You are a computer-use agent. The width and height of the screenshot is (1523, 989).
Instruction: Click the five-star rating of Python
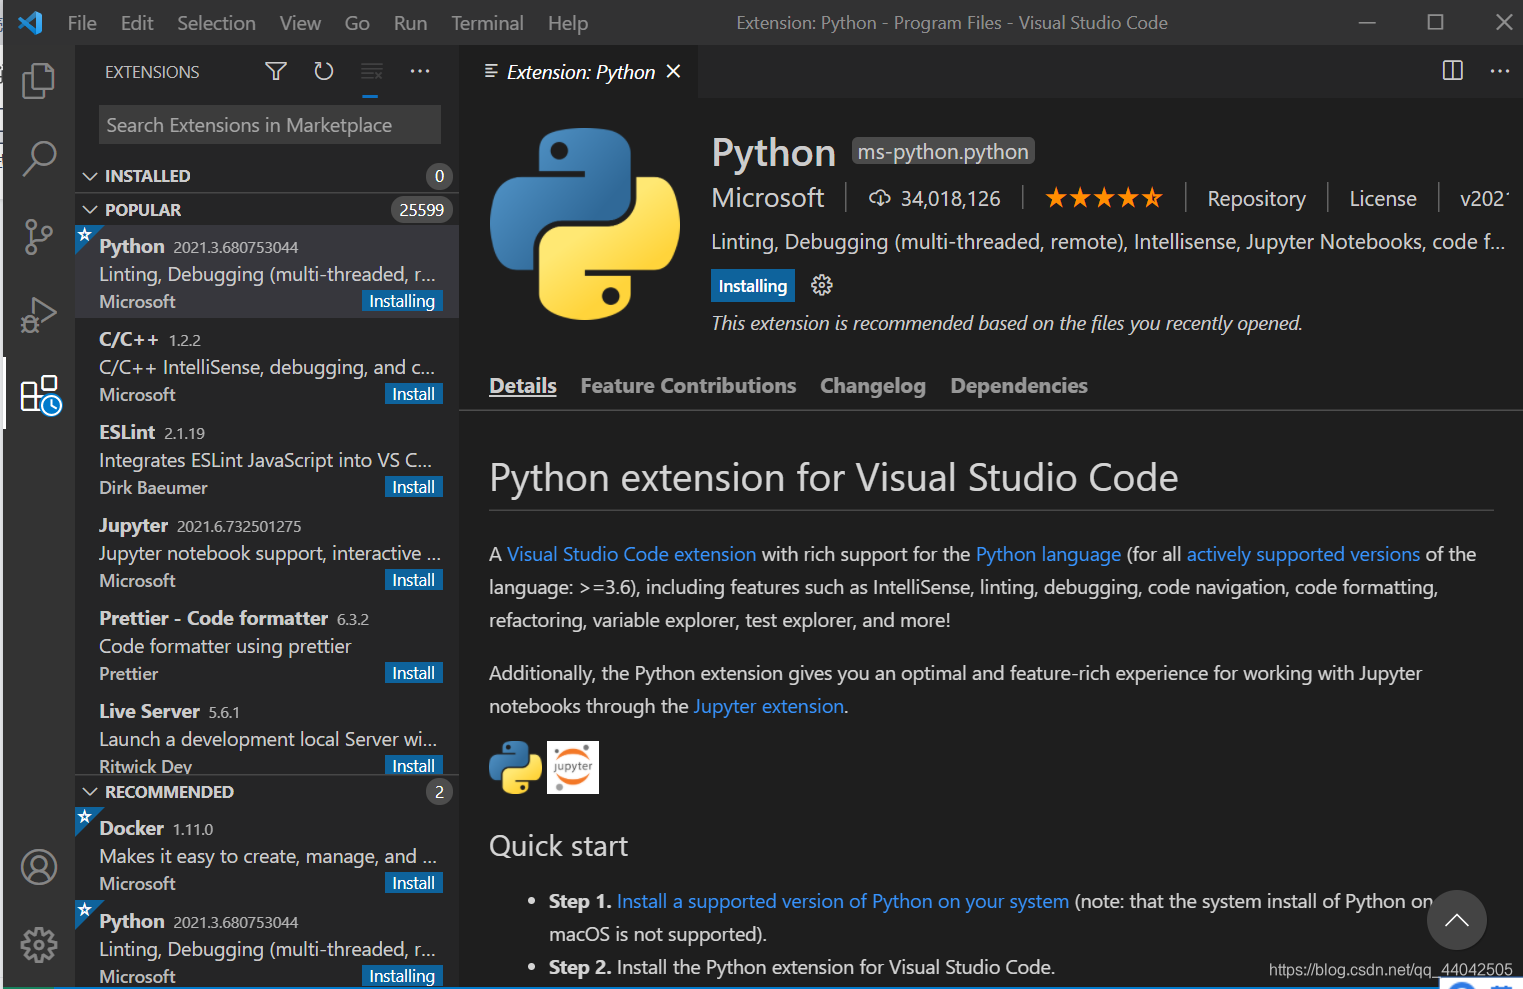1104,198
